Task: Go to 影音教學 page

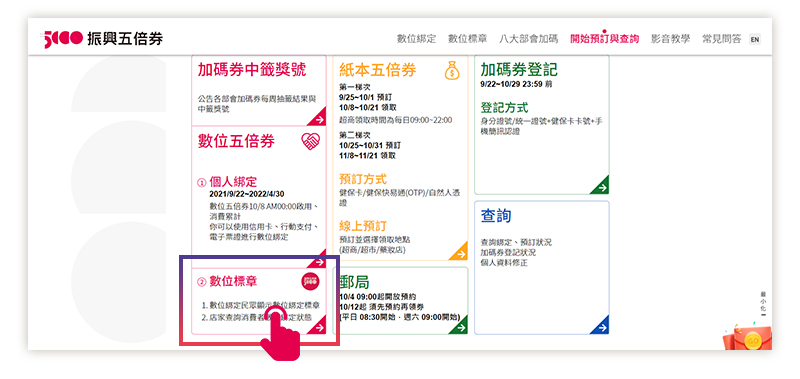Action: pos(670,39)
